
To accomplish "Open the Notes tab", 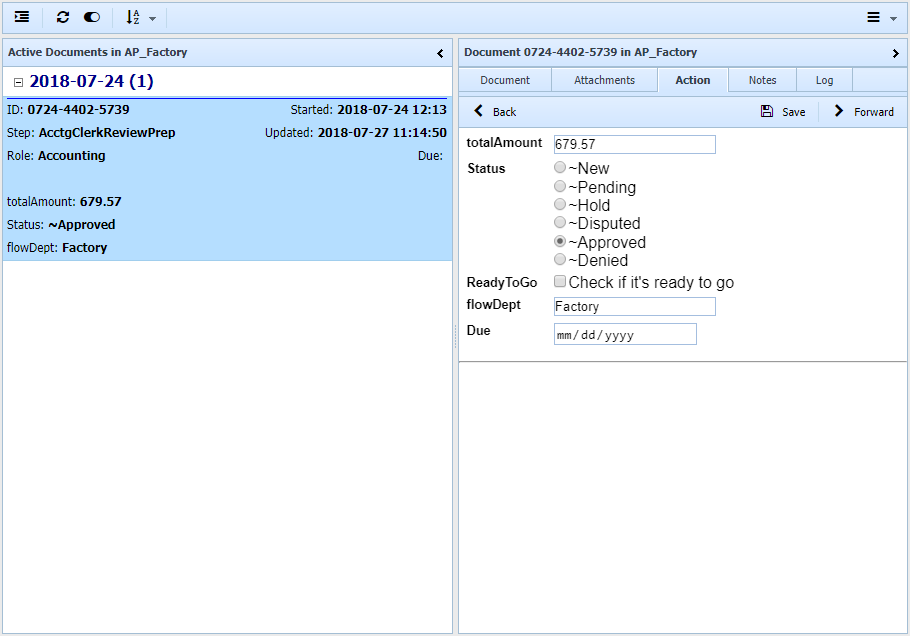I will (x=762, y=80).
